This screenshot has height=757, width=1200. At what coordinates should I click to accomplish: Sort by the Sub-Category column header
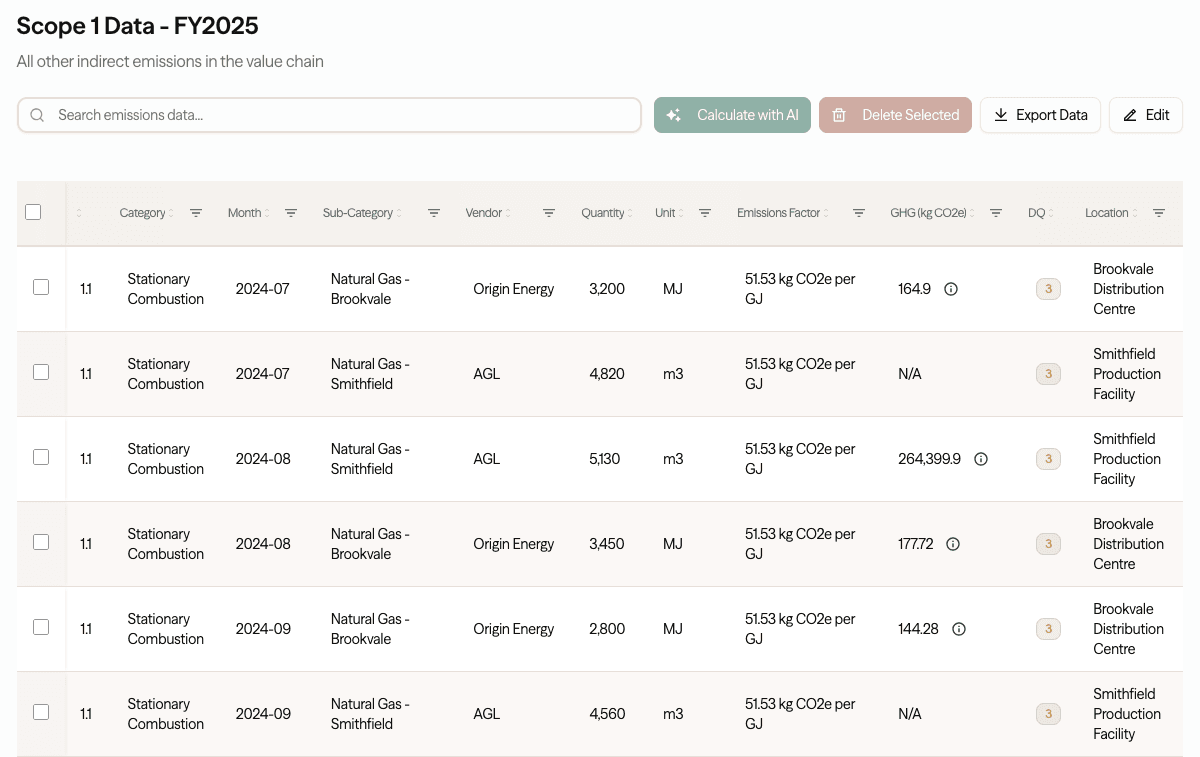pyautogui.click(x=358, y=213)
